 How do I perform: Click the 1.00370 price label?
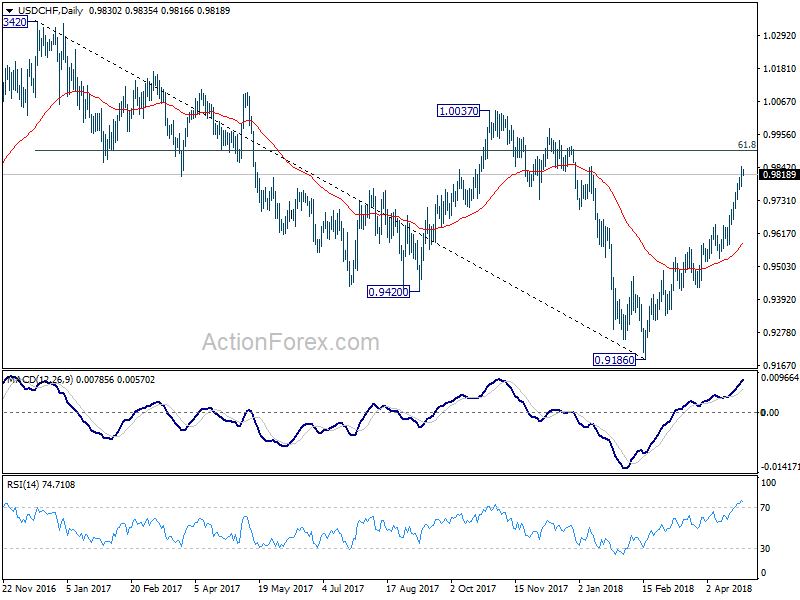(x=459, y=111)
